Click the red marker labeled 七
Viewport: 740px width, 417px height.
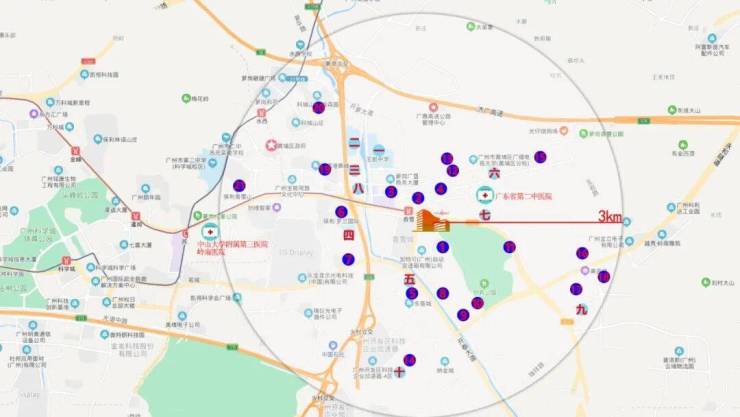(x=484, y=215)
